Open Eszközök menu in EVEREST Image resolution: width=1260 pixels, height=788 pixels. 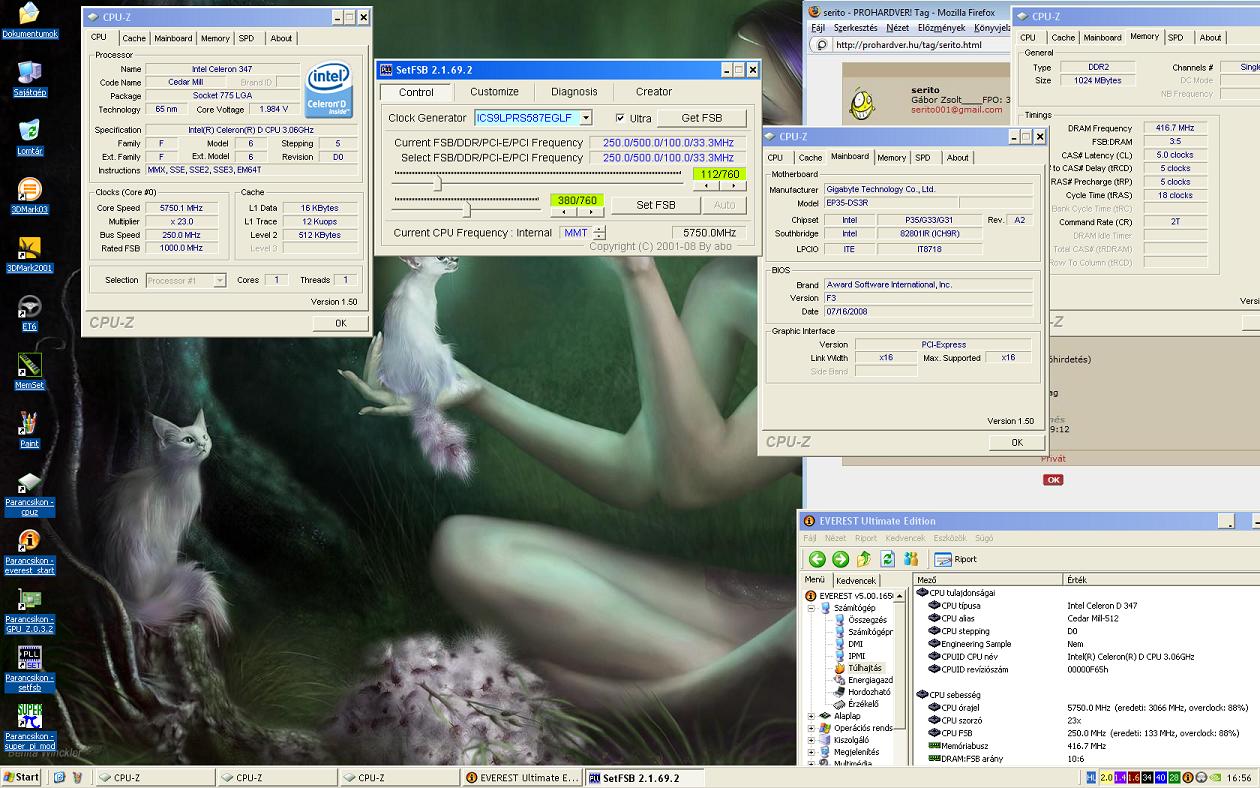950,538
